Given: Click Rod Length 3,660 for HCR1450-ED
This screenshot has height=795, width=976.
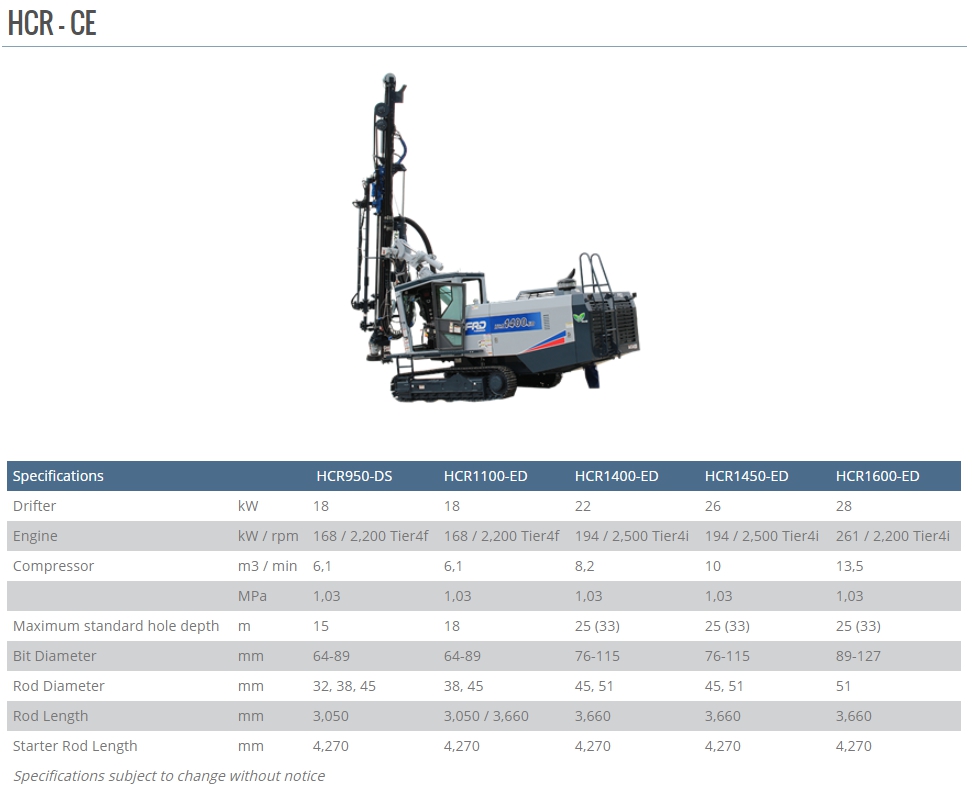Looking at the screenshot, I should [x=723, y=716].
